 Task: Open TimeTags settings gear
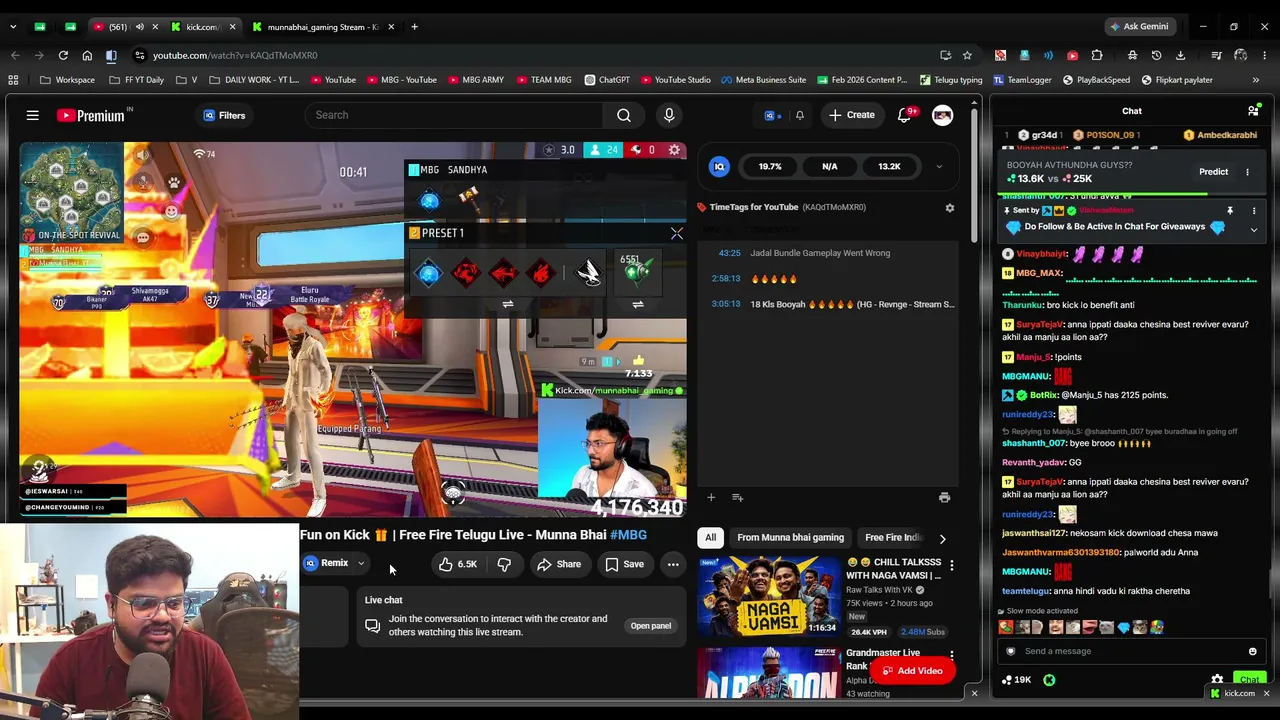click(949, 208)
